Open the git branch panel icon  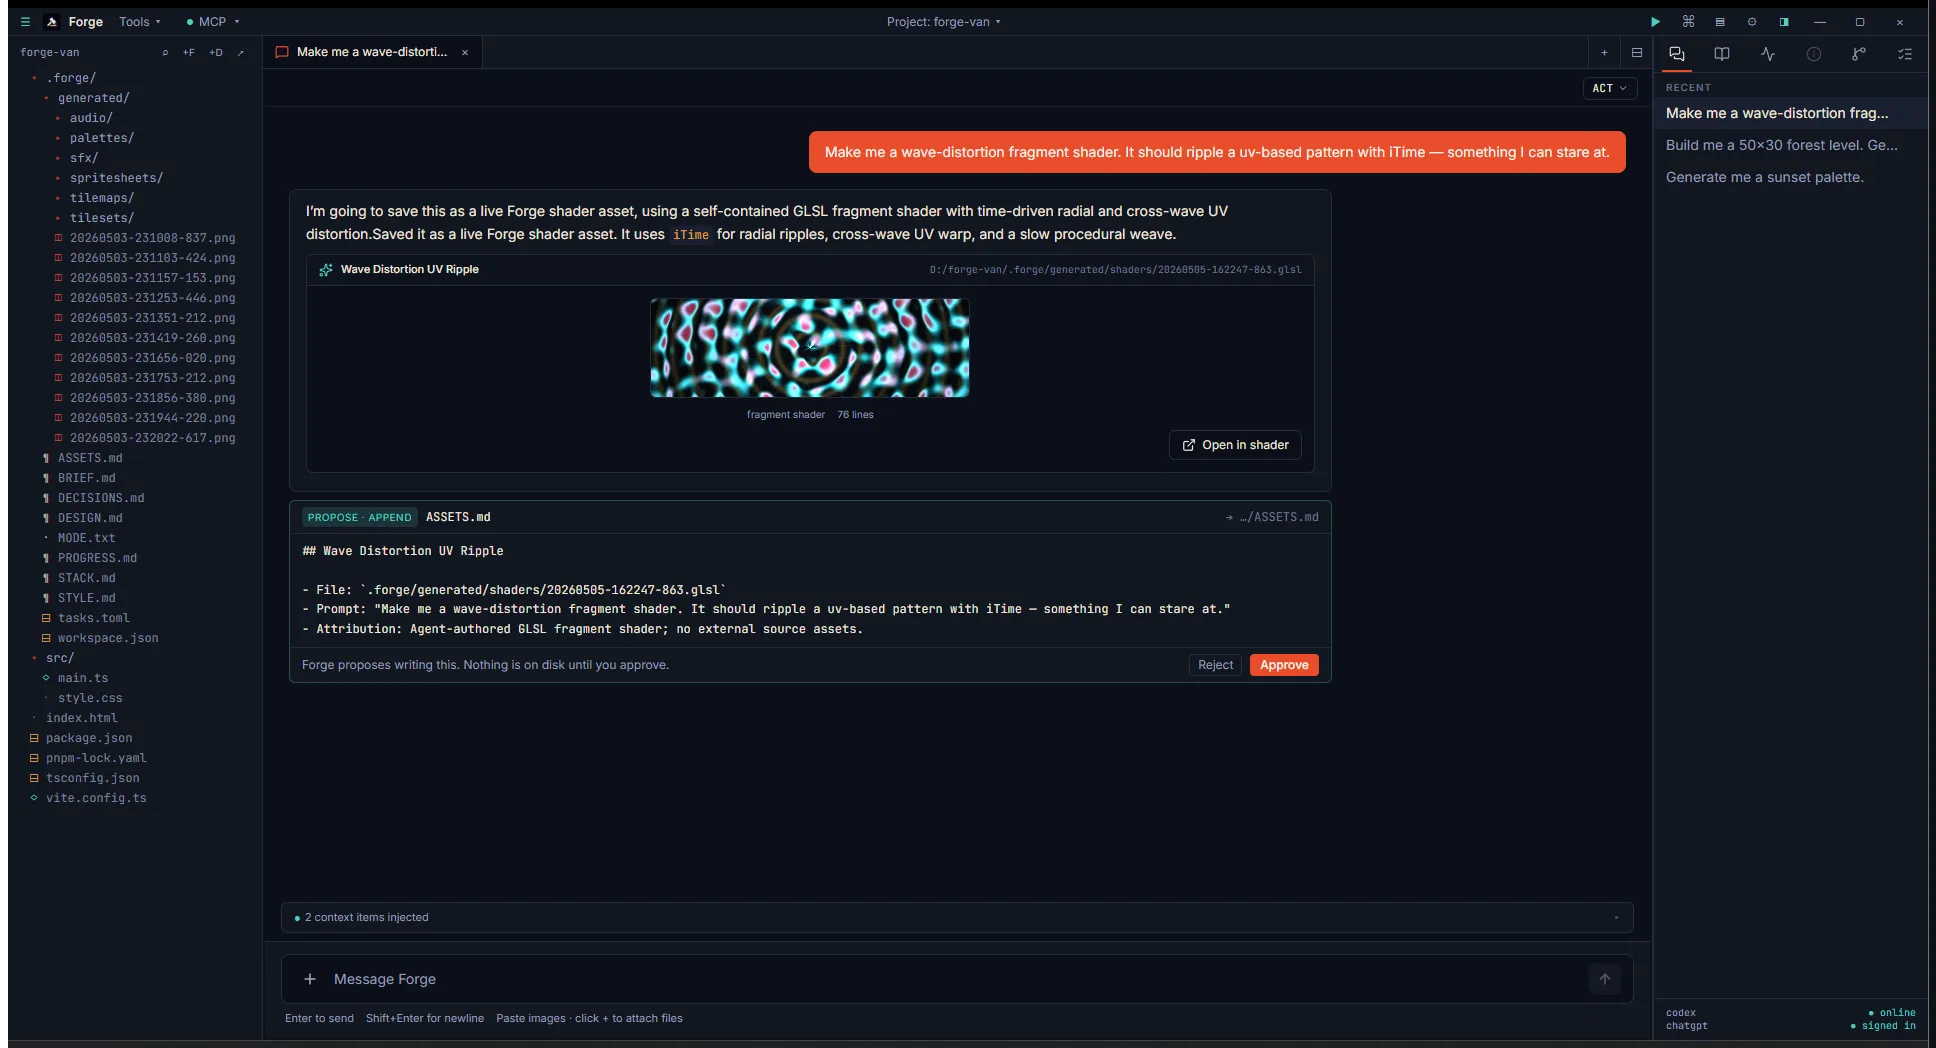pos(1859,54)
